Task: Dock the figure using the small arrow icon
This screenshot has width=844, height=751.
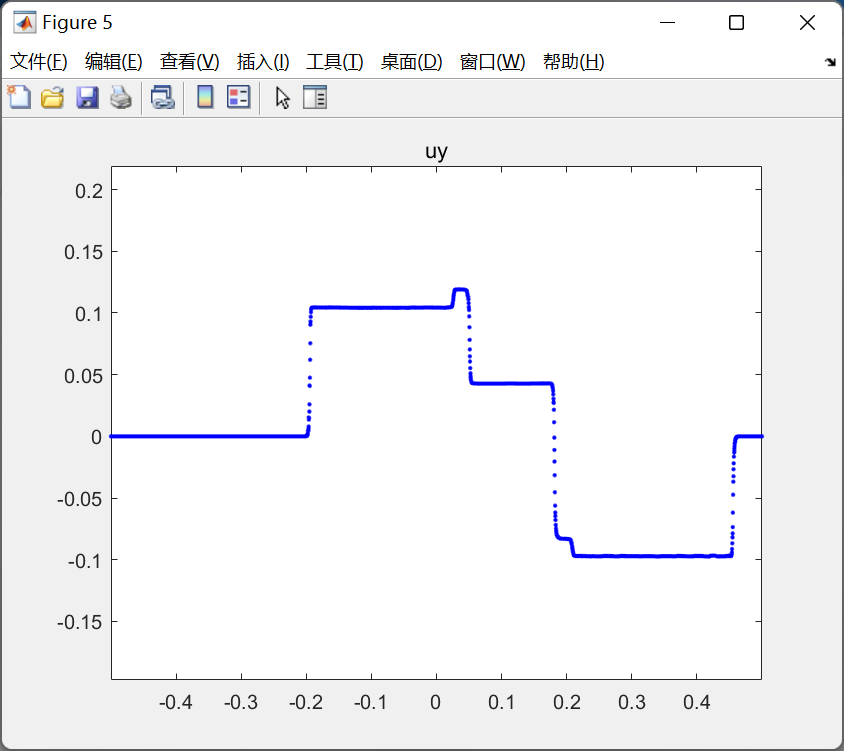Action: (x=831, y=62)
